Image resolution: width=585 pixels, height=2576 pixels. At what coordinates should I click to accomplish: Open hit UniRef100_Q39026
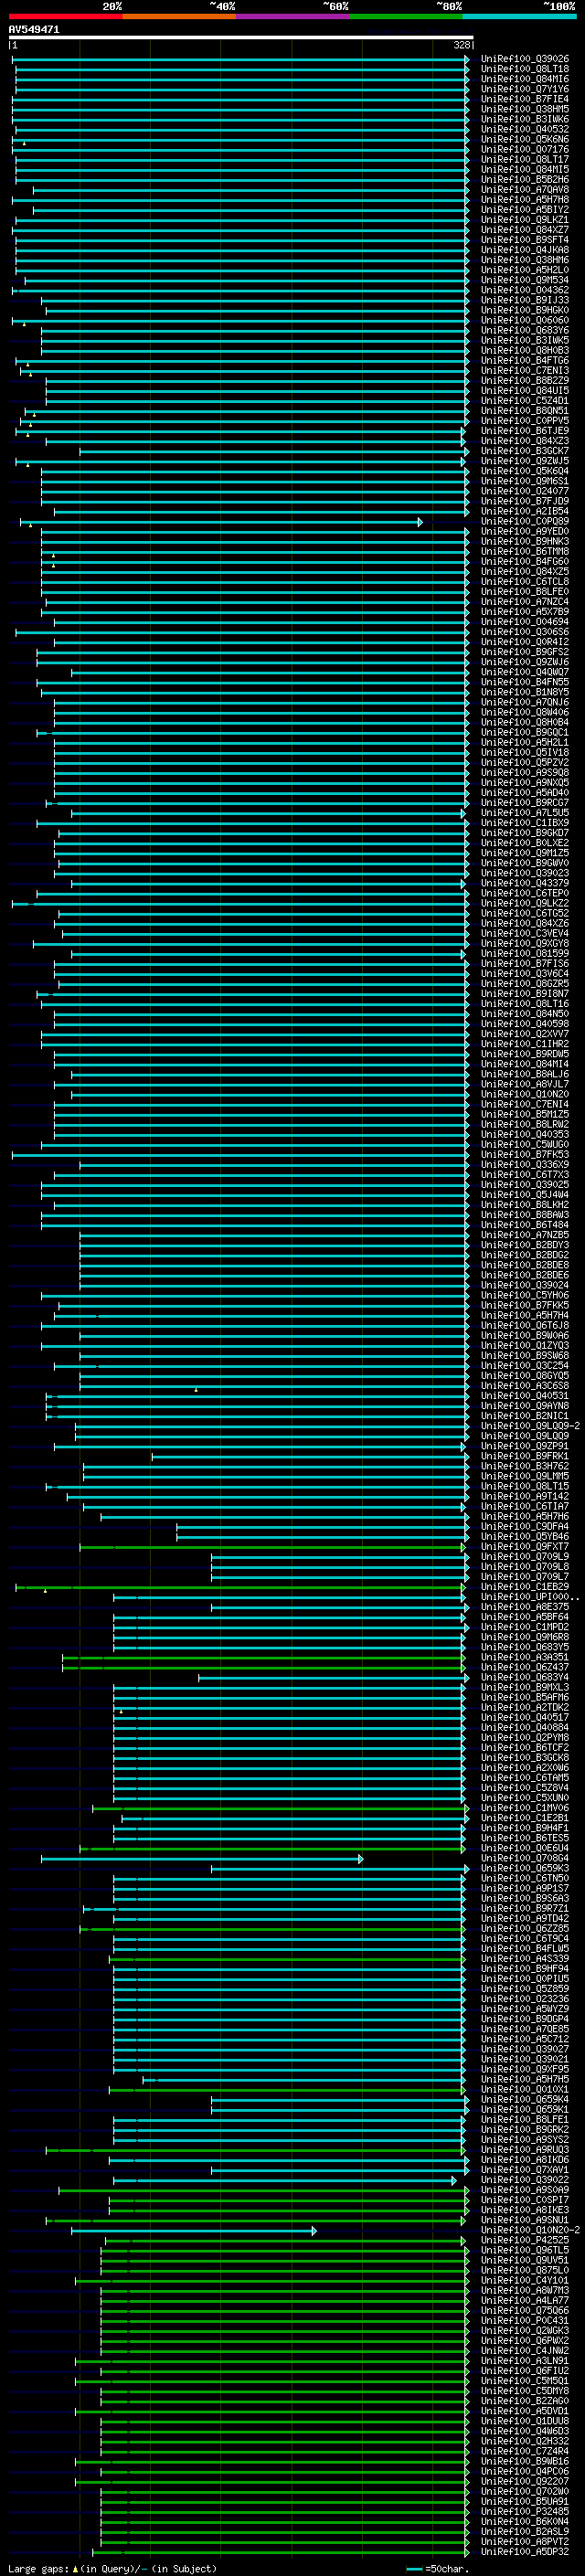pos(525,59)
